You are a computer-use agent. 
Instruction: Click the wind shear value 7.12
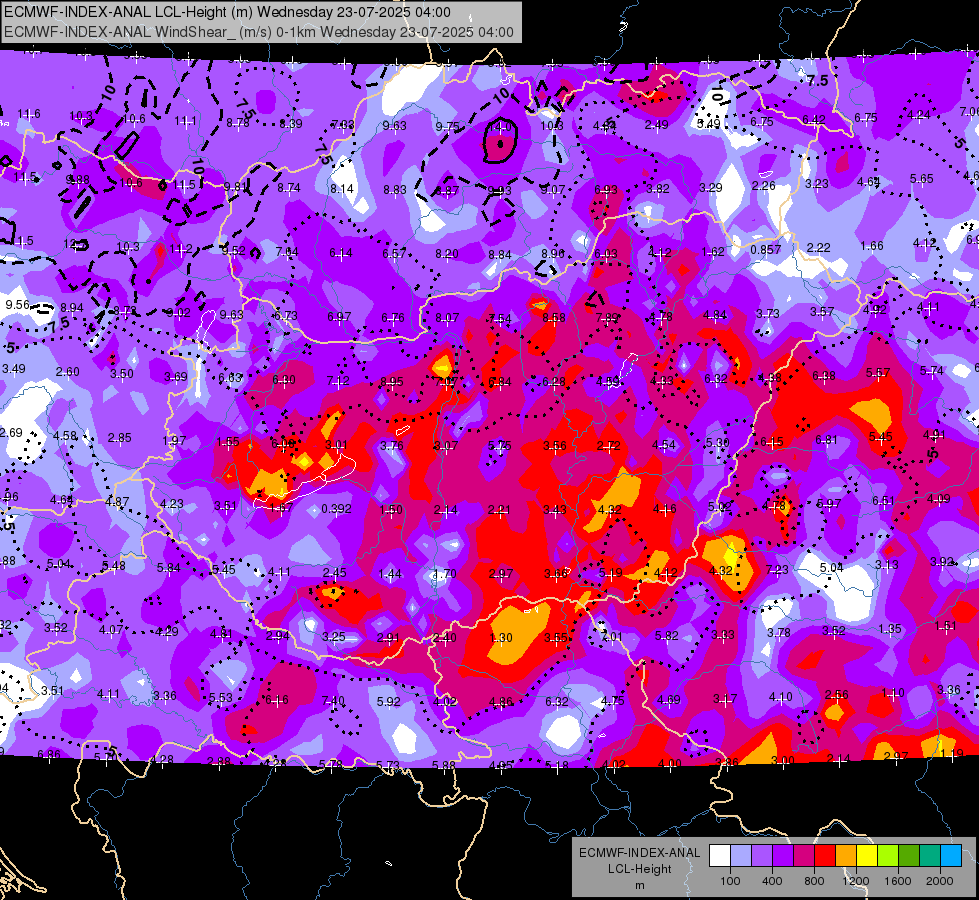coord(338,380)
